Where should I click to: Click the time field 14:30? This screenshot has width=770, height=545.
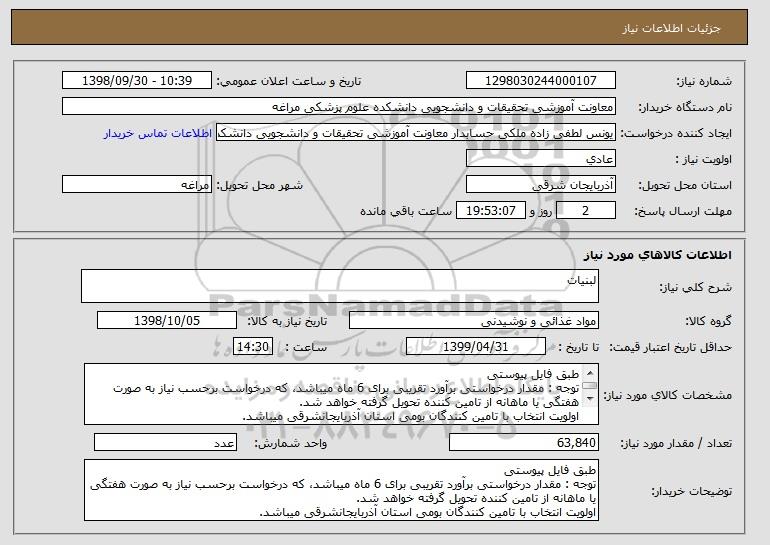click(x=253, y=347)
